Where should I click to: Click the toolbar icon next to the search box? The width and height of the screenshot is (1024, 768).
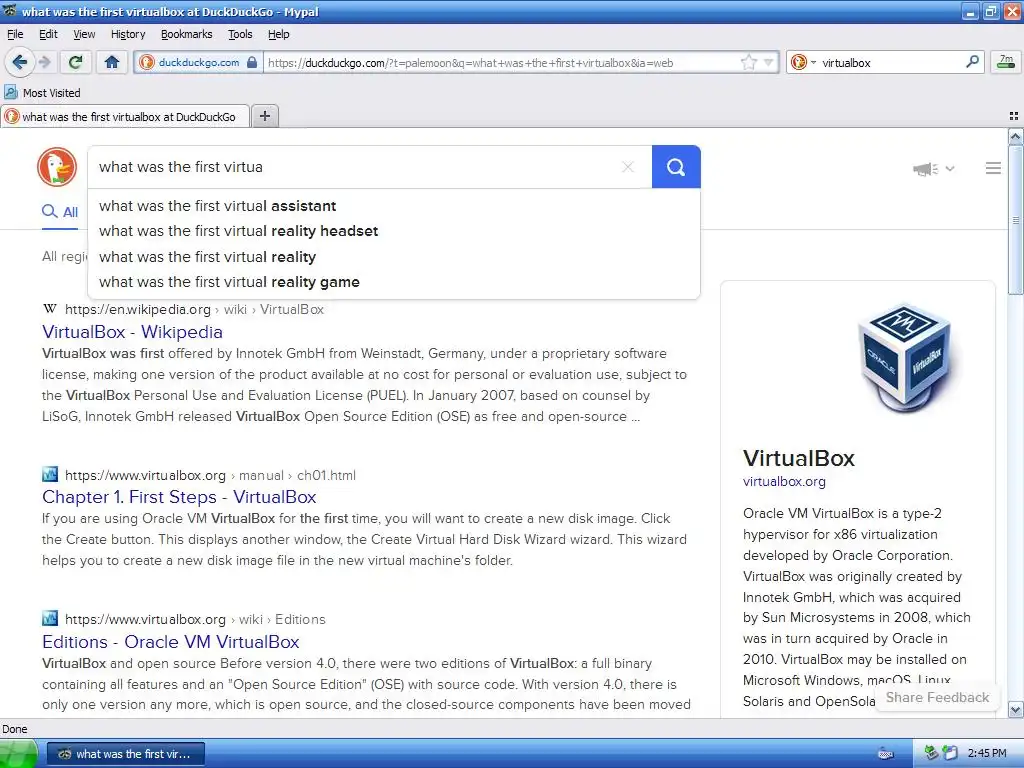1006,63
